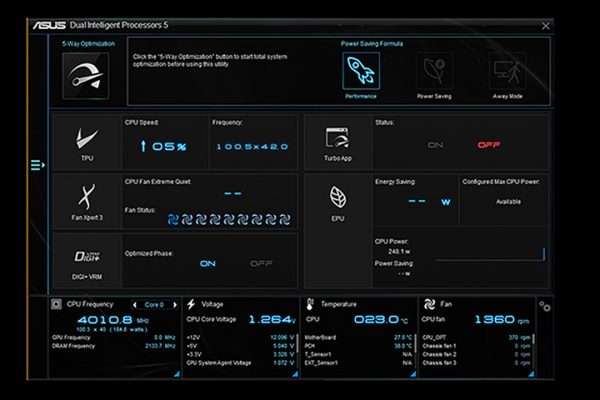Viewport: 600px width, 400px height.
Task: Turn Turbo App status ON
Action: (x=435, y=145)
